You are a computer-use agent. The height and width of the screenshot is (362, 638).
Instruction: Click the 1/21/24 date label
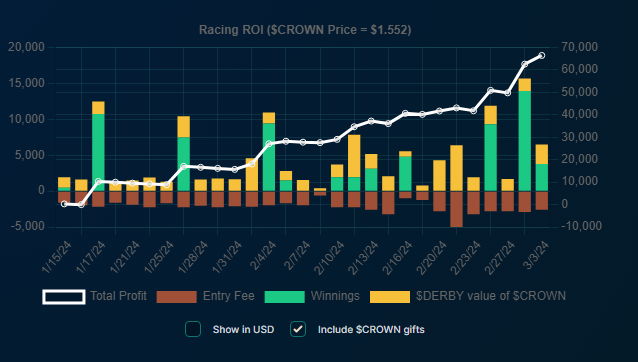point(125,257)
